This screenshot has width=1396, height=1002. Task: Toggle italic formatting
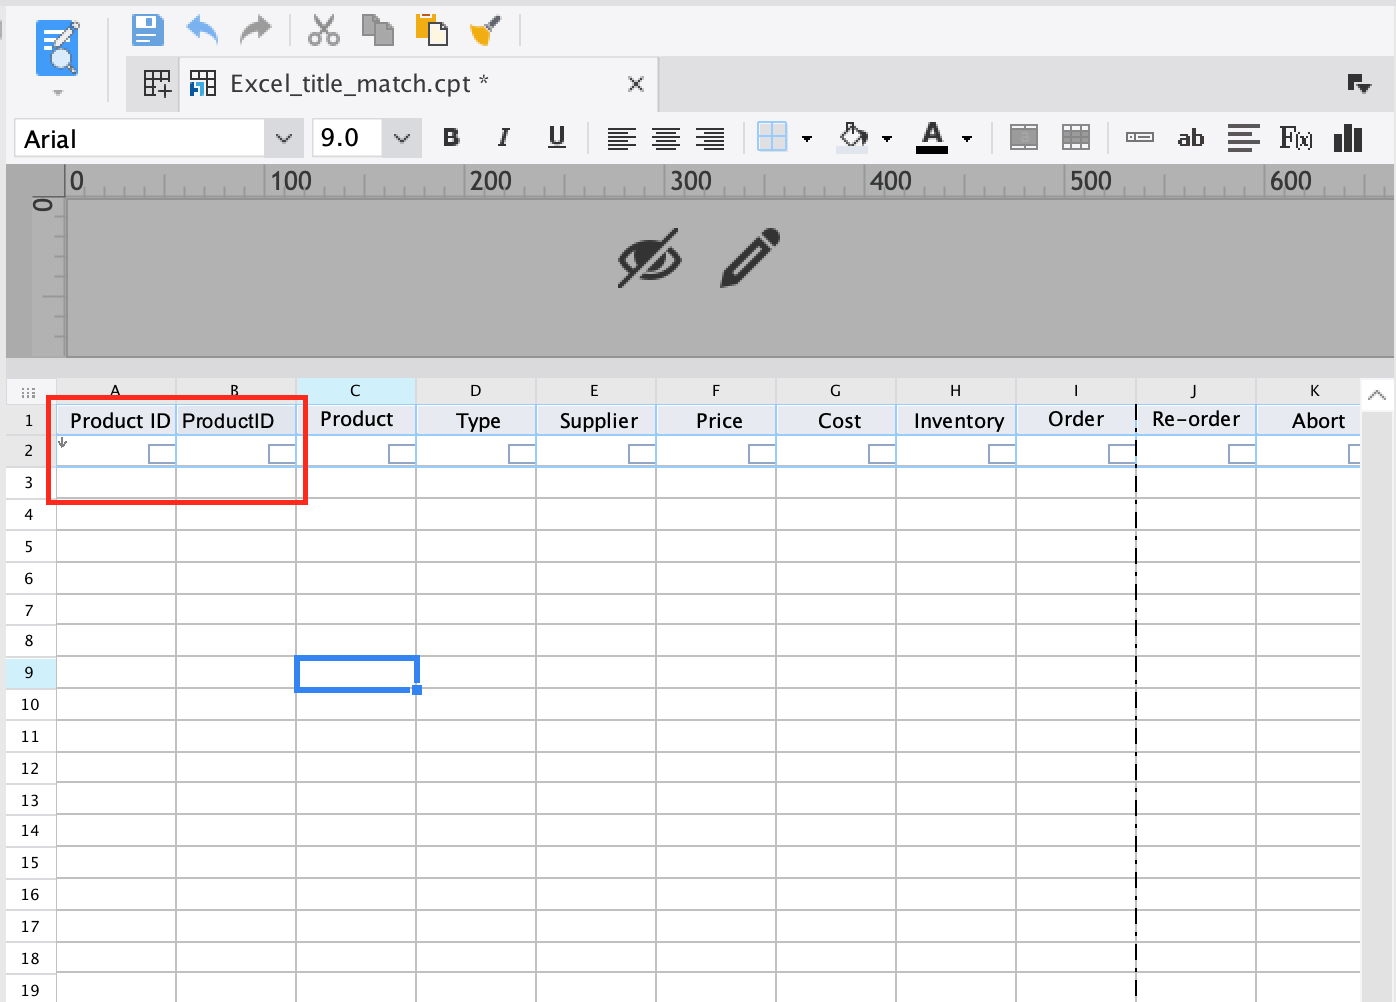(x=504, y=137)
